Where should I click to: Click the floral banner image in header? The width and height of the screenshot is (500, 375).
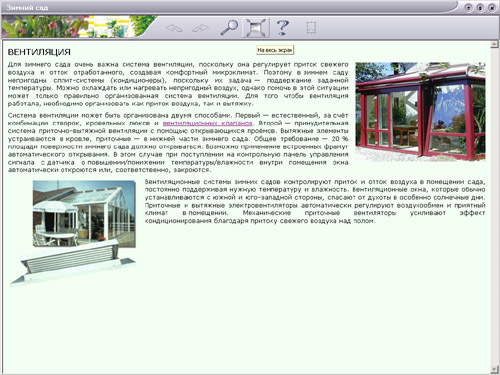coord(78,27)
